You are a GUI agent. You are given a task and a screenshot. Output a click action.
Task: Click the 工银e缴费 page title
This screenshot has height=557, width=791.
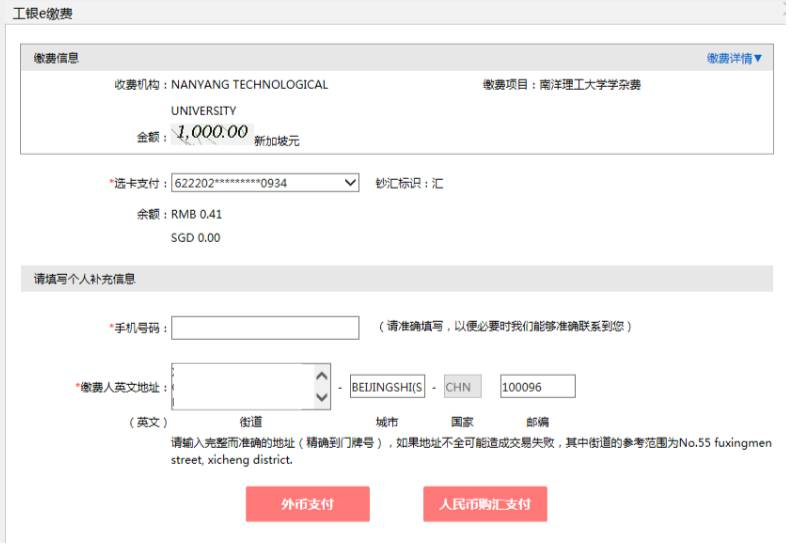coord(42,14)
